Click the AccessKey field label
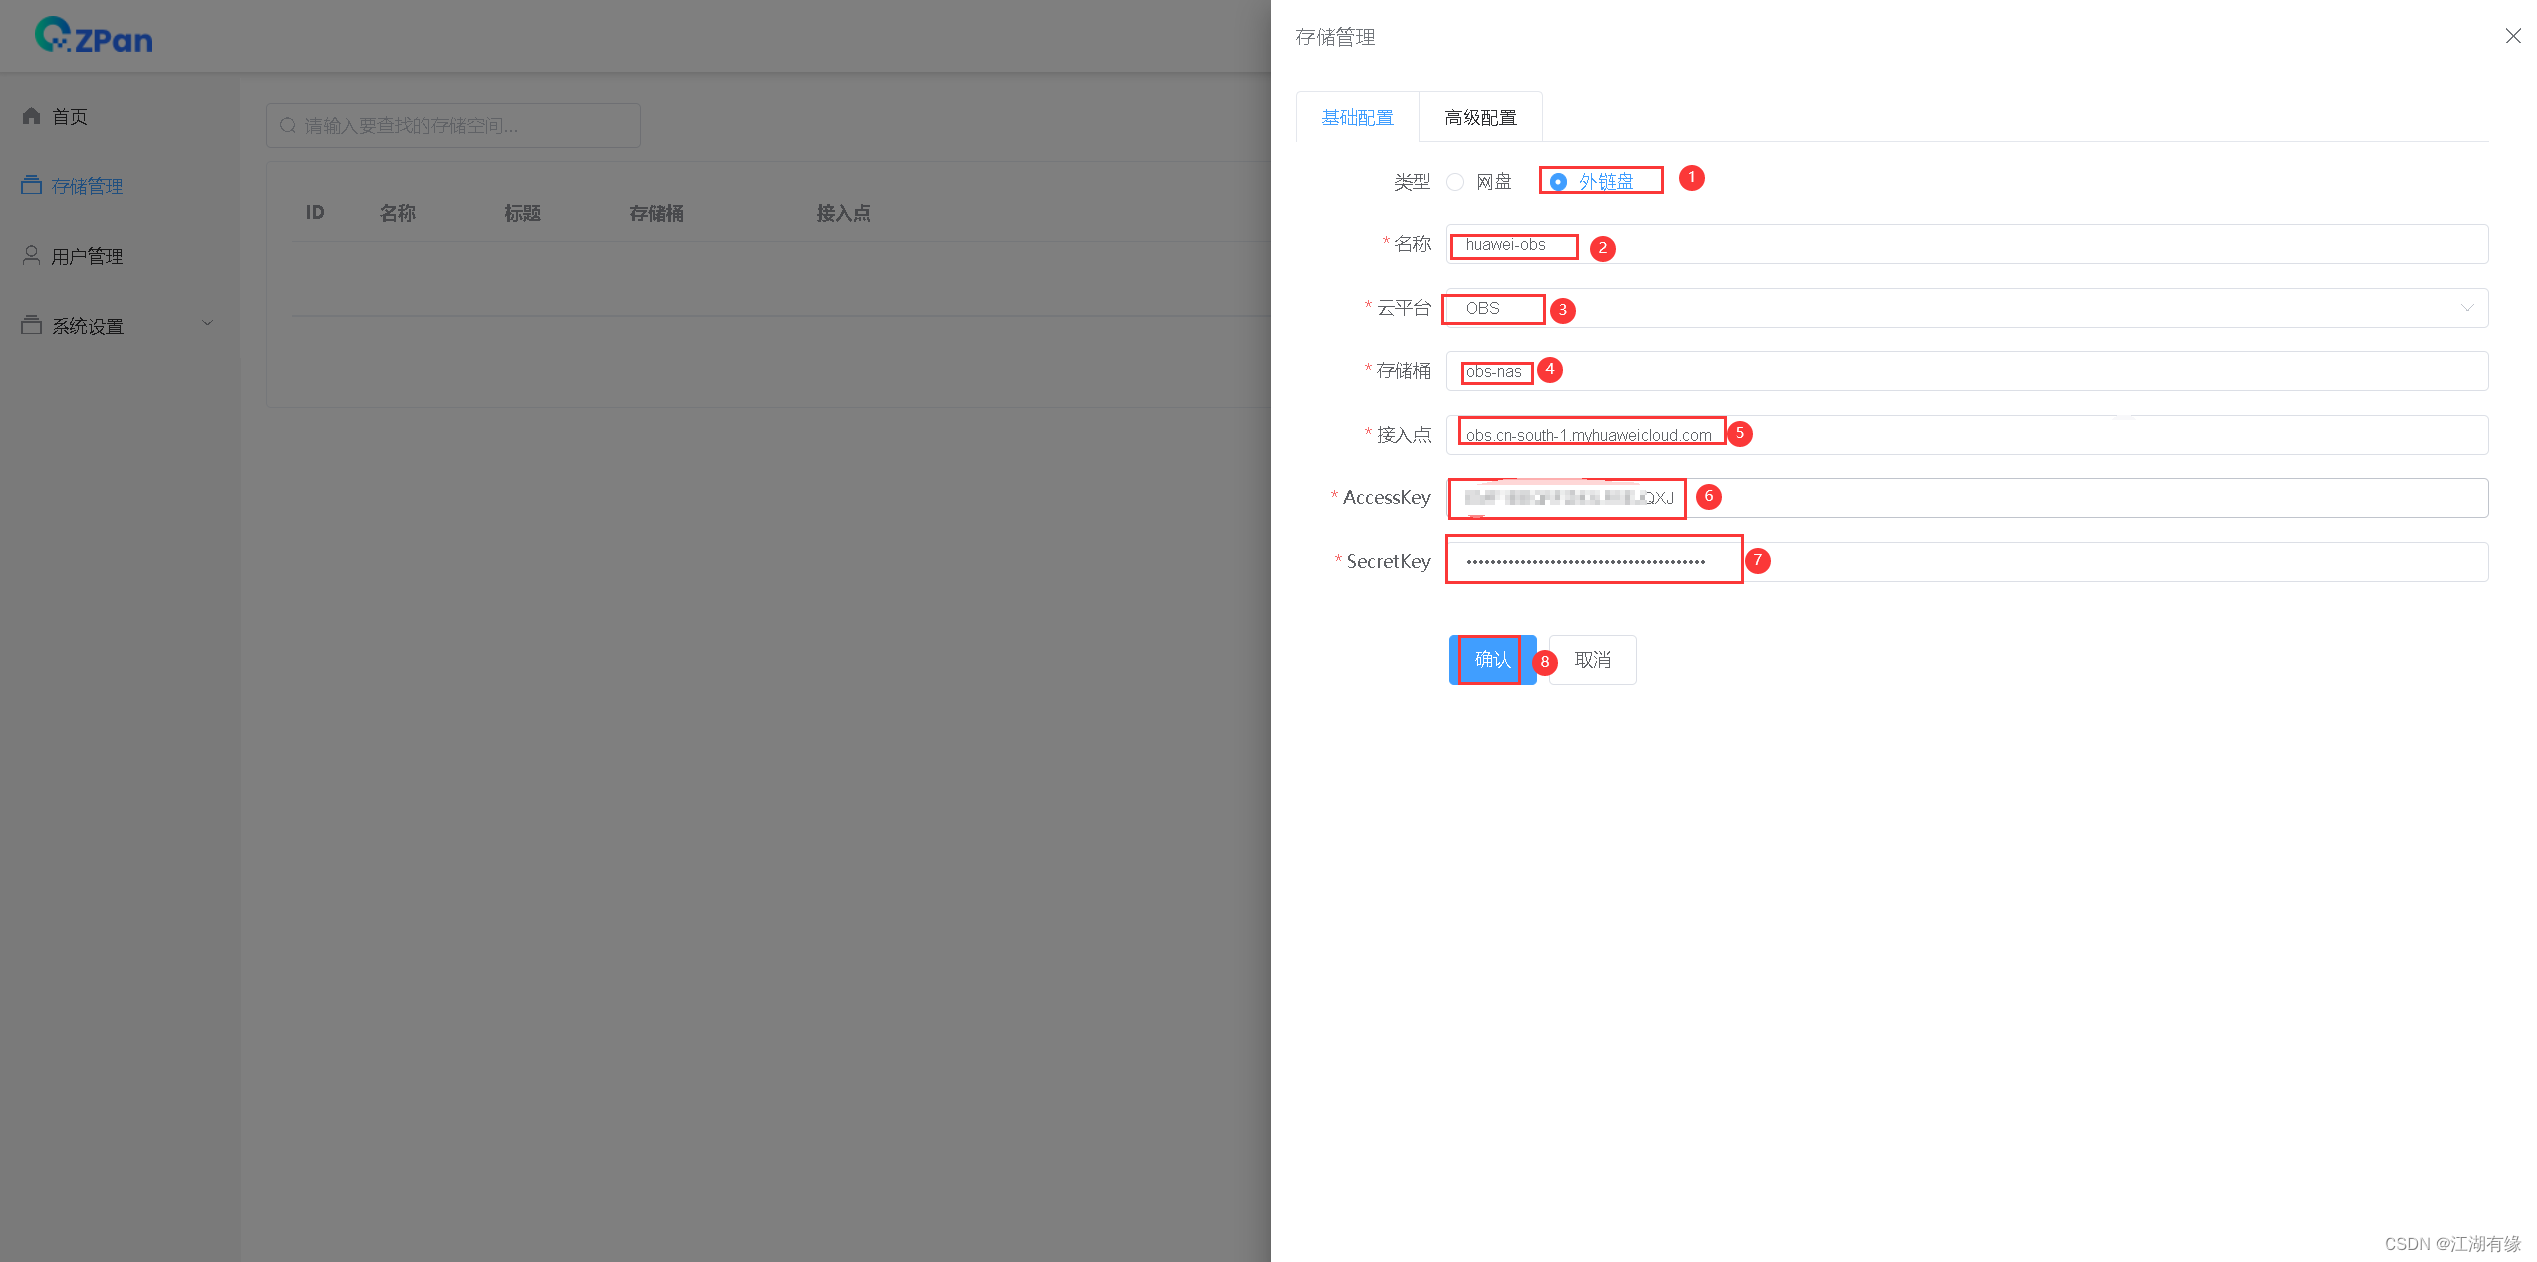 (x=1386, y=497)
